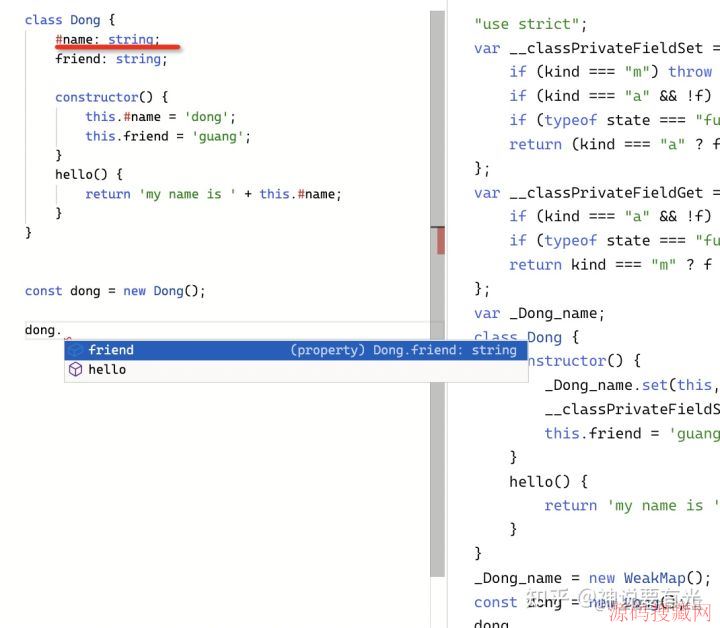Viewport: 720px width, 628px height.
Task: Click the "use strict"; line in output pane
Action: click(530, 24)
